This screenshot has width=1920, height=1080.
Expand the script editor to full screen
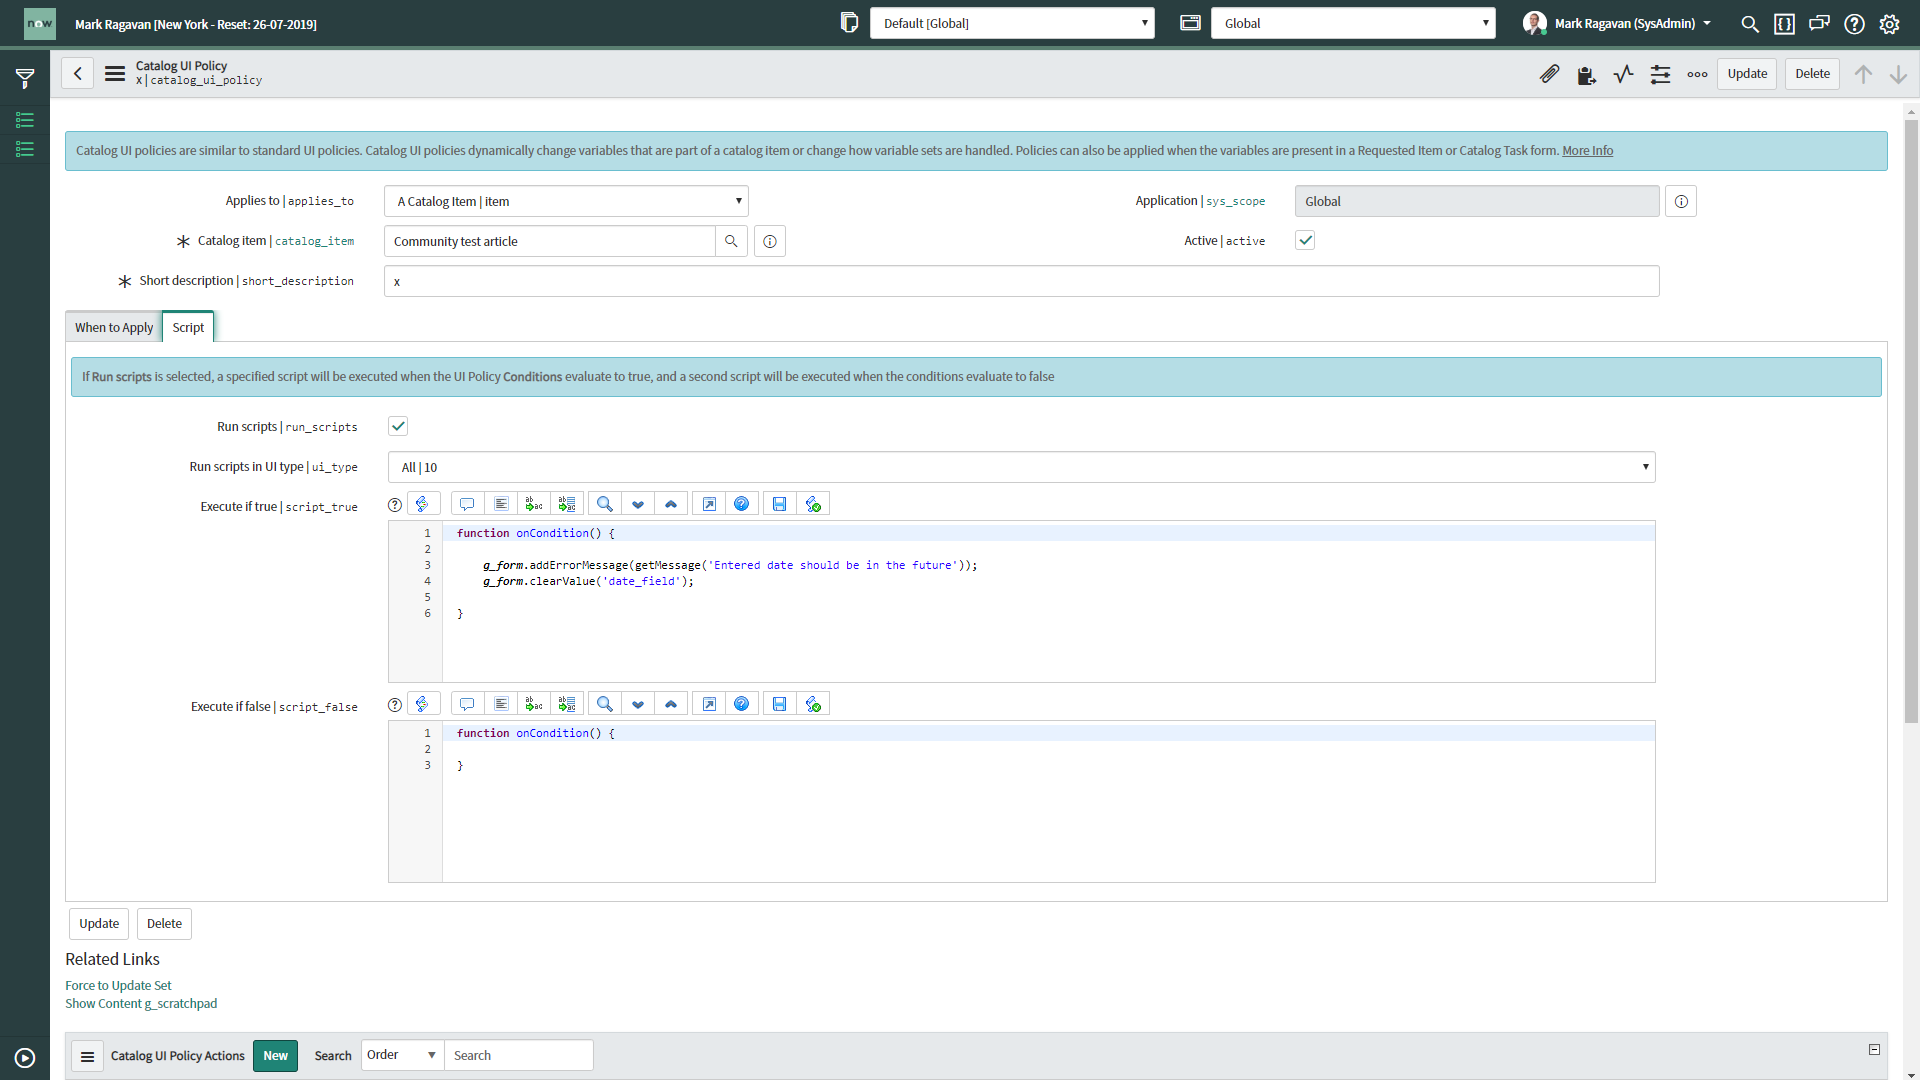click(709, 503)
